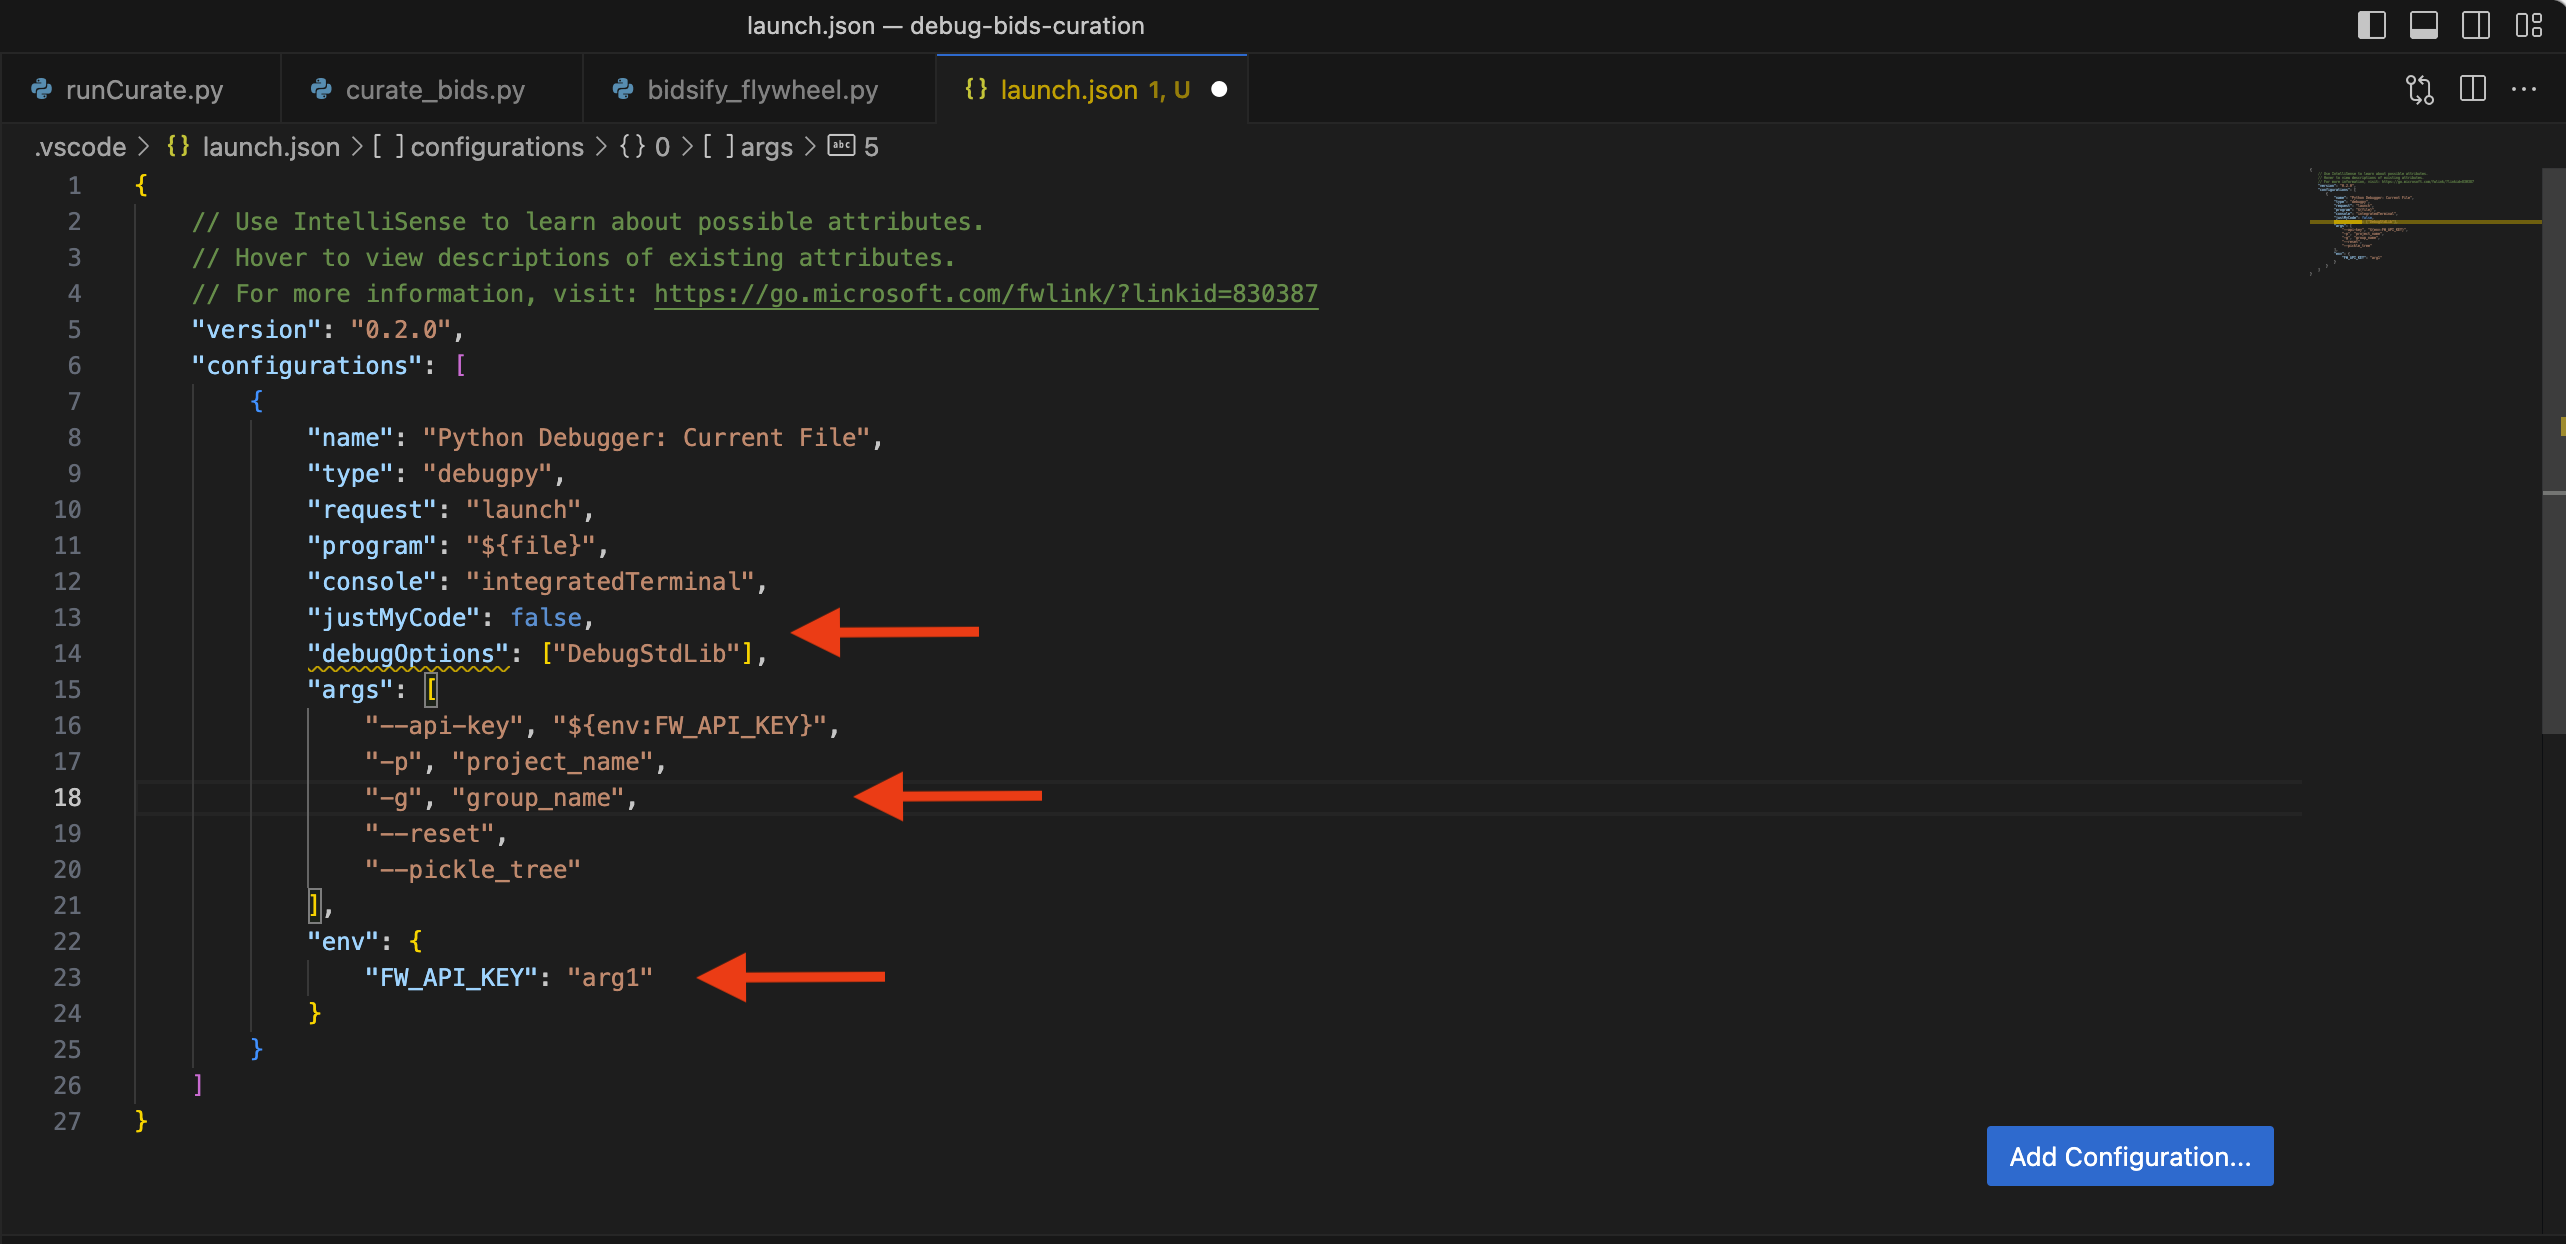This screenshot has height=1244, width=2566.
Task: Click the Python icon on runCurate.py tab
Action: point(42,89)
